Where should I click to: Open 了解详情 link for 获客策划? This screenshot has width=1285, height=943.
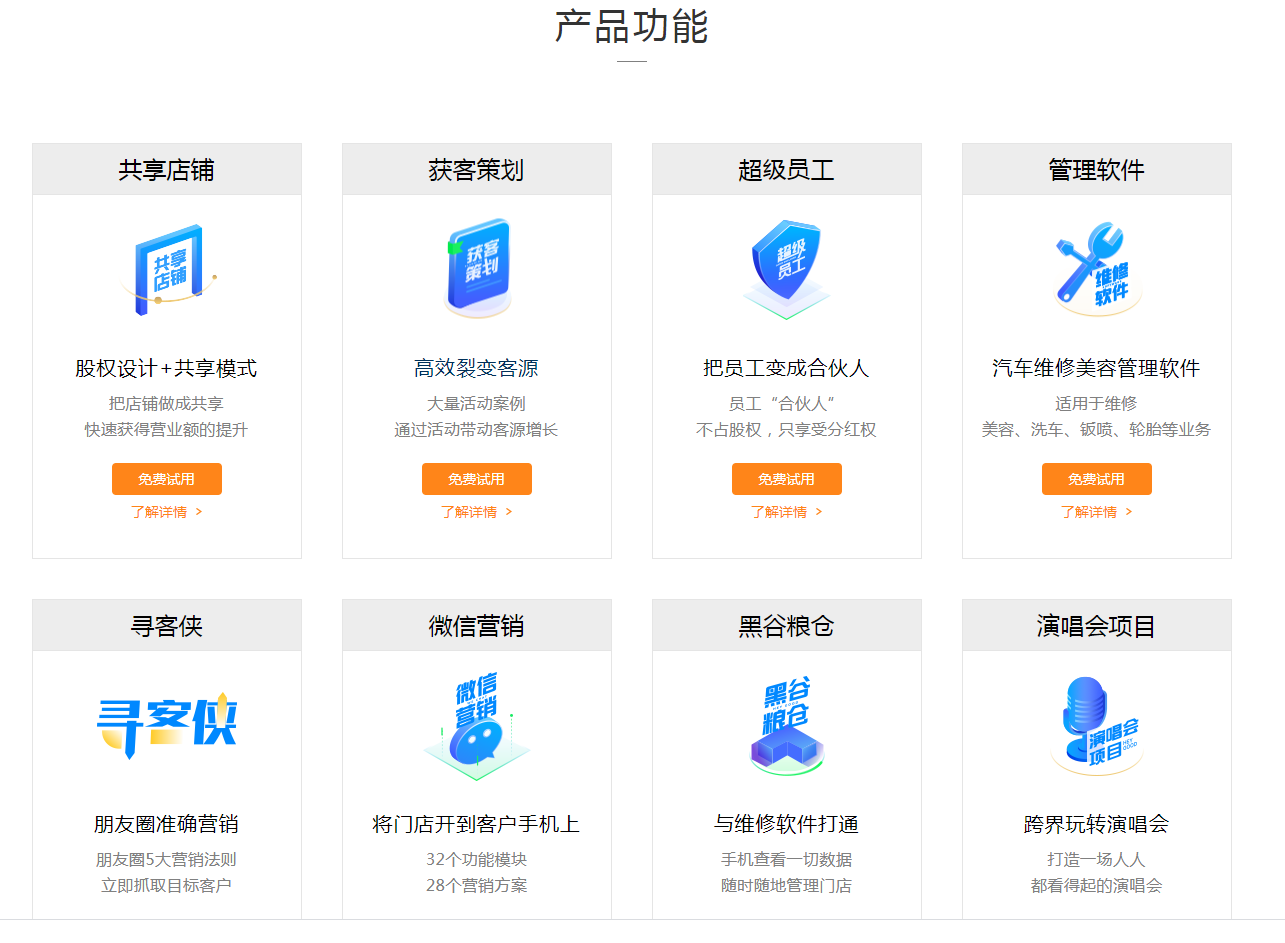pos(477,512)
